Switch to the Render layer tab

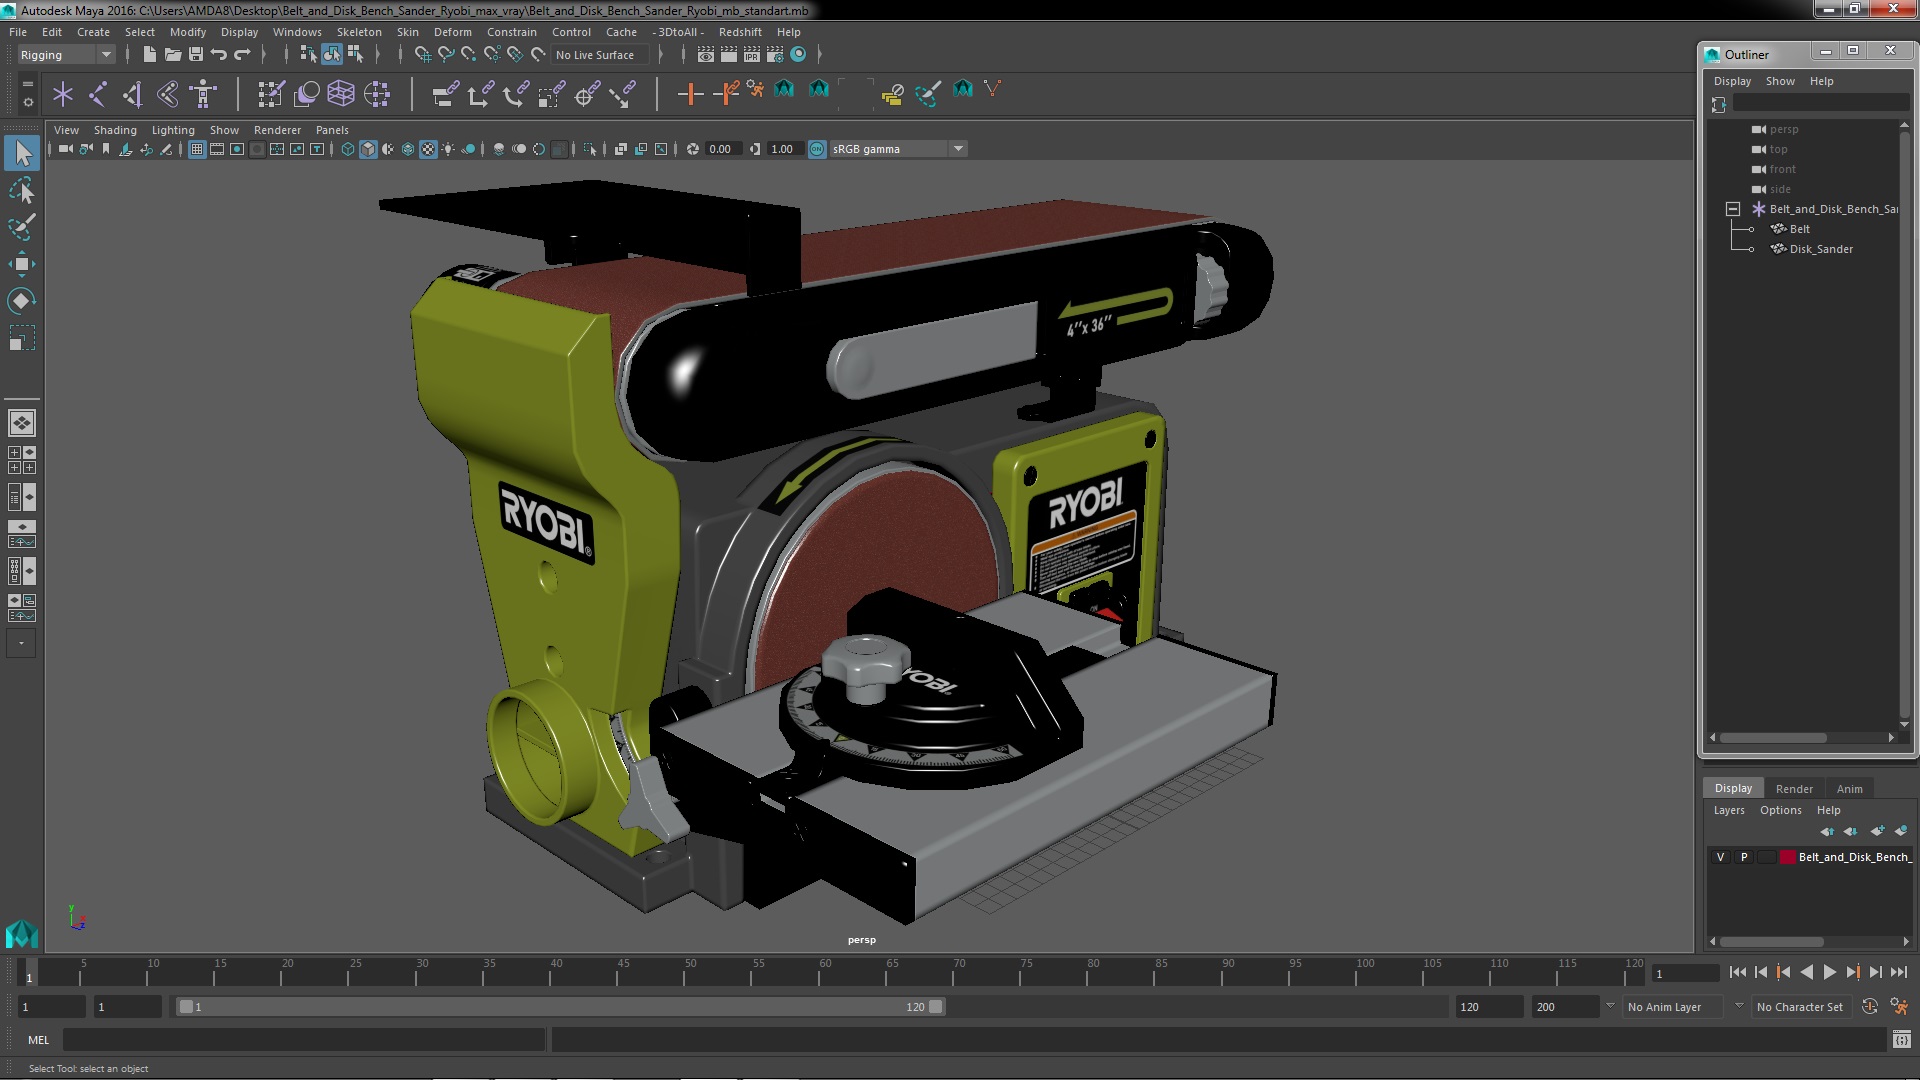tap(1794, 788)
